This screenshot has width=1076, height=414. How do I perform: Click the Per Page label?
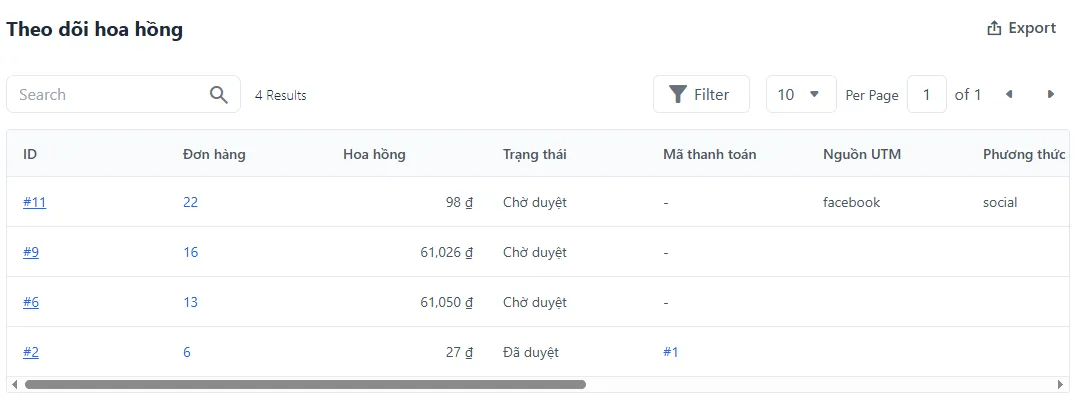point(872,95)
